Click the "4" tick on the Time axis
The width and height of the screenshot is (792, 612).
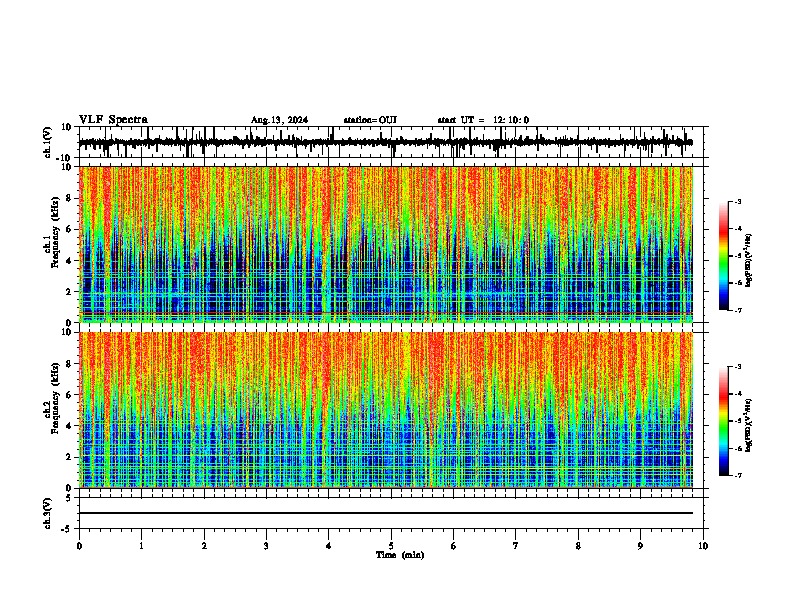tap(329, 546)
